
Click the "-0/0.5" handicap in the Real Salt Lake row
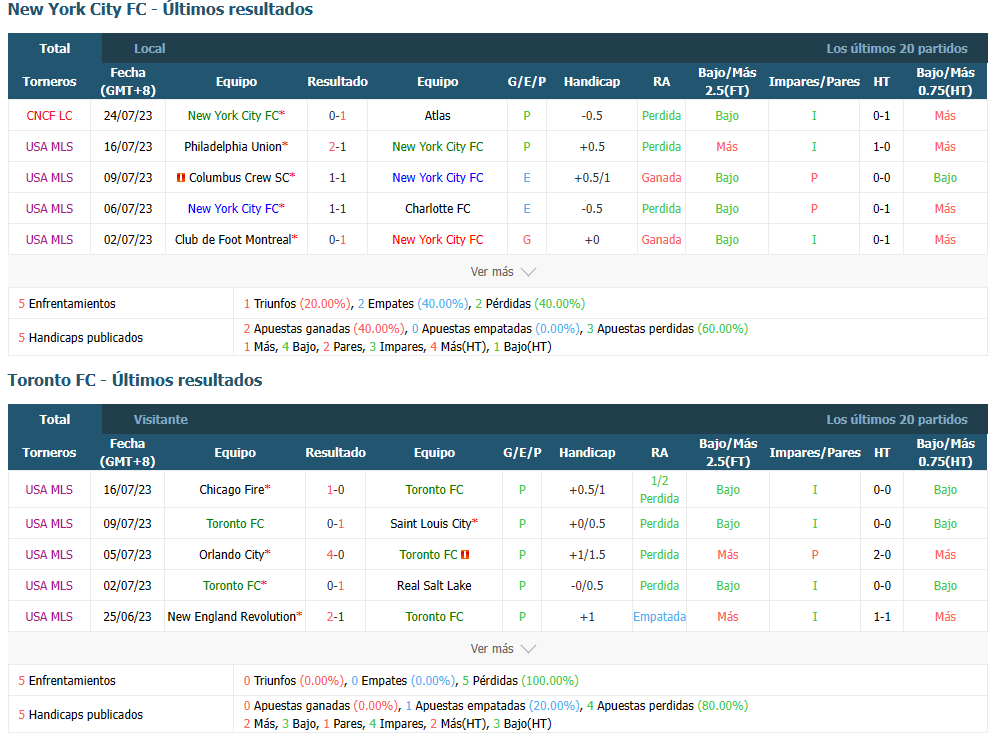587,586
